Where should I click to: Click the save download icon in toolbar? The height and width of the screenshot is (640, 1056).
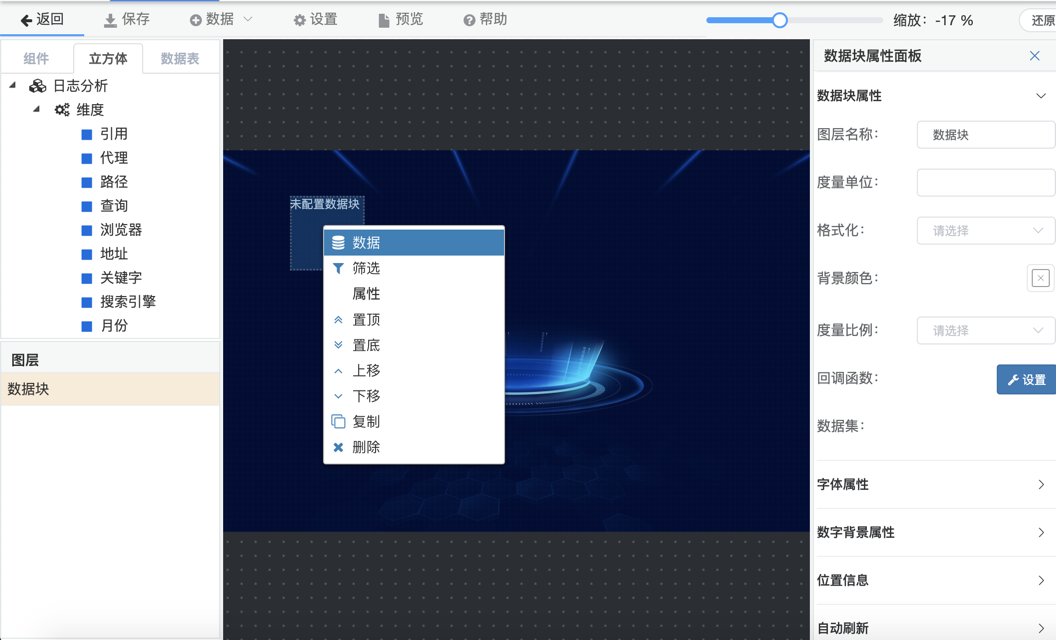(110, 20)
